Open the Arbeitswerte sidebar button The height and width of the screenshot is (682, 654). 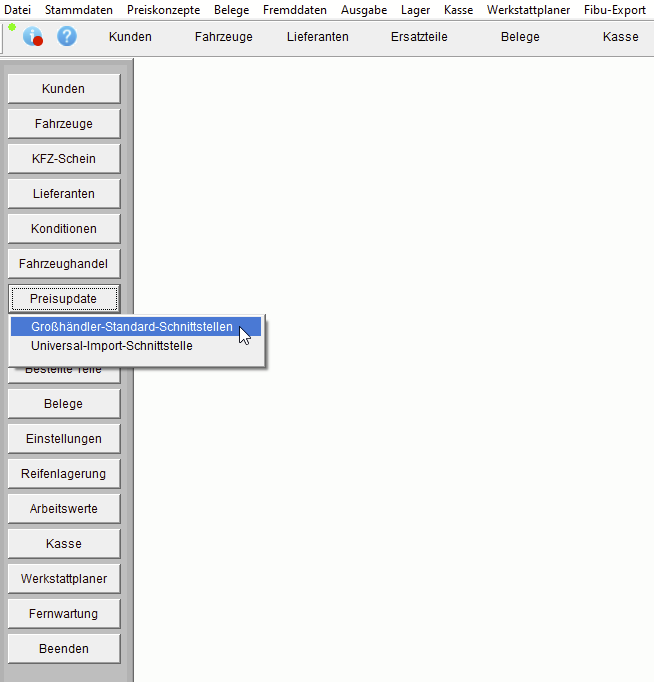click(64, 509)
